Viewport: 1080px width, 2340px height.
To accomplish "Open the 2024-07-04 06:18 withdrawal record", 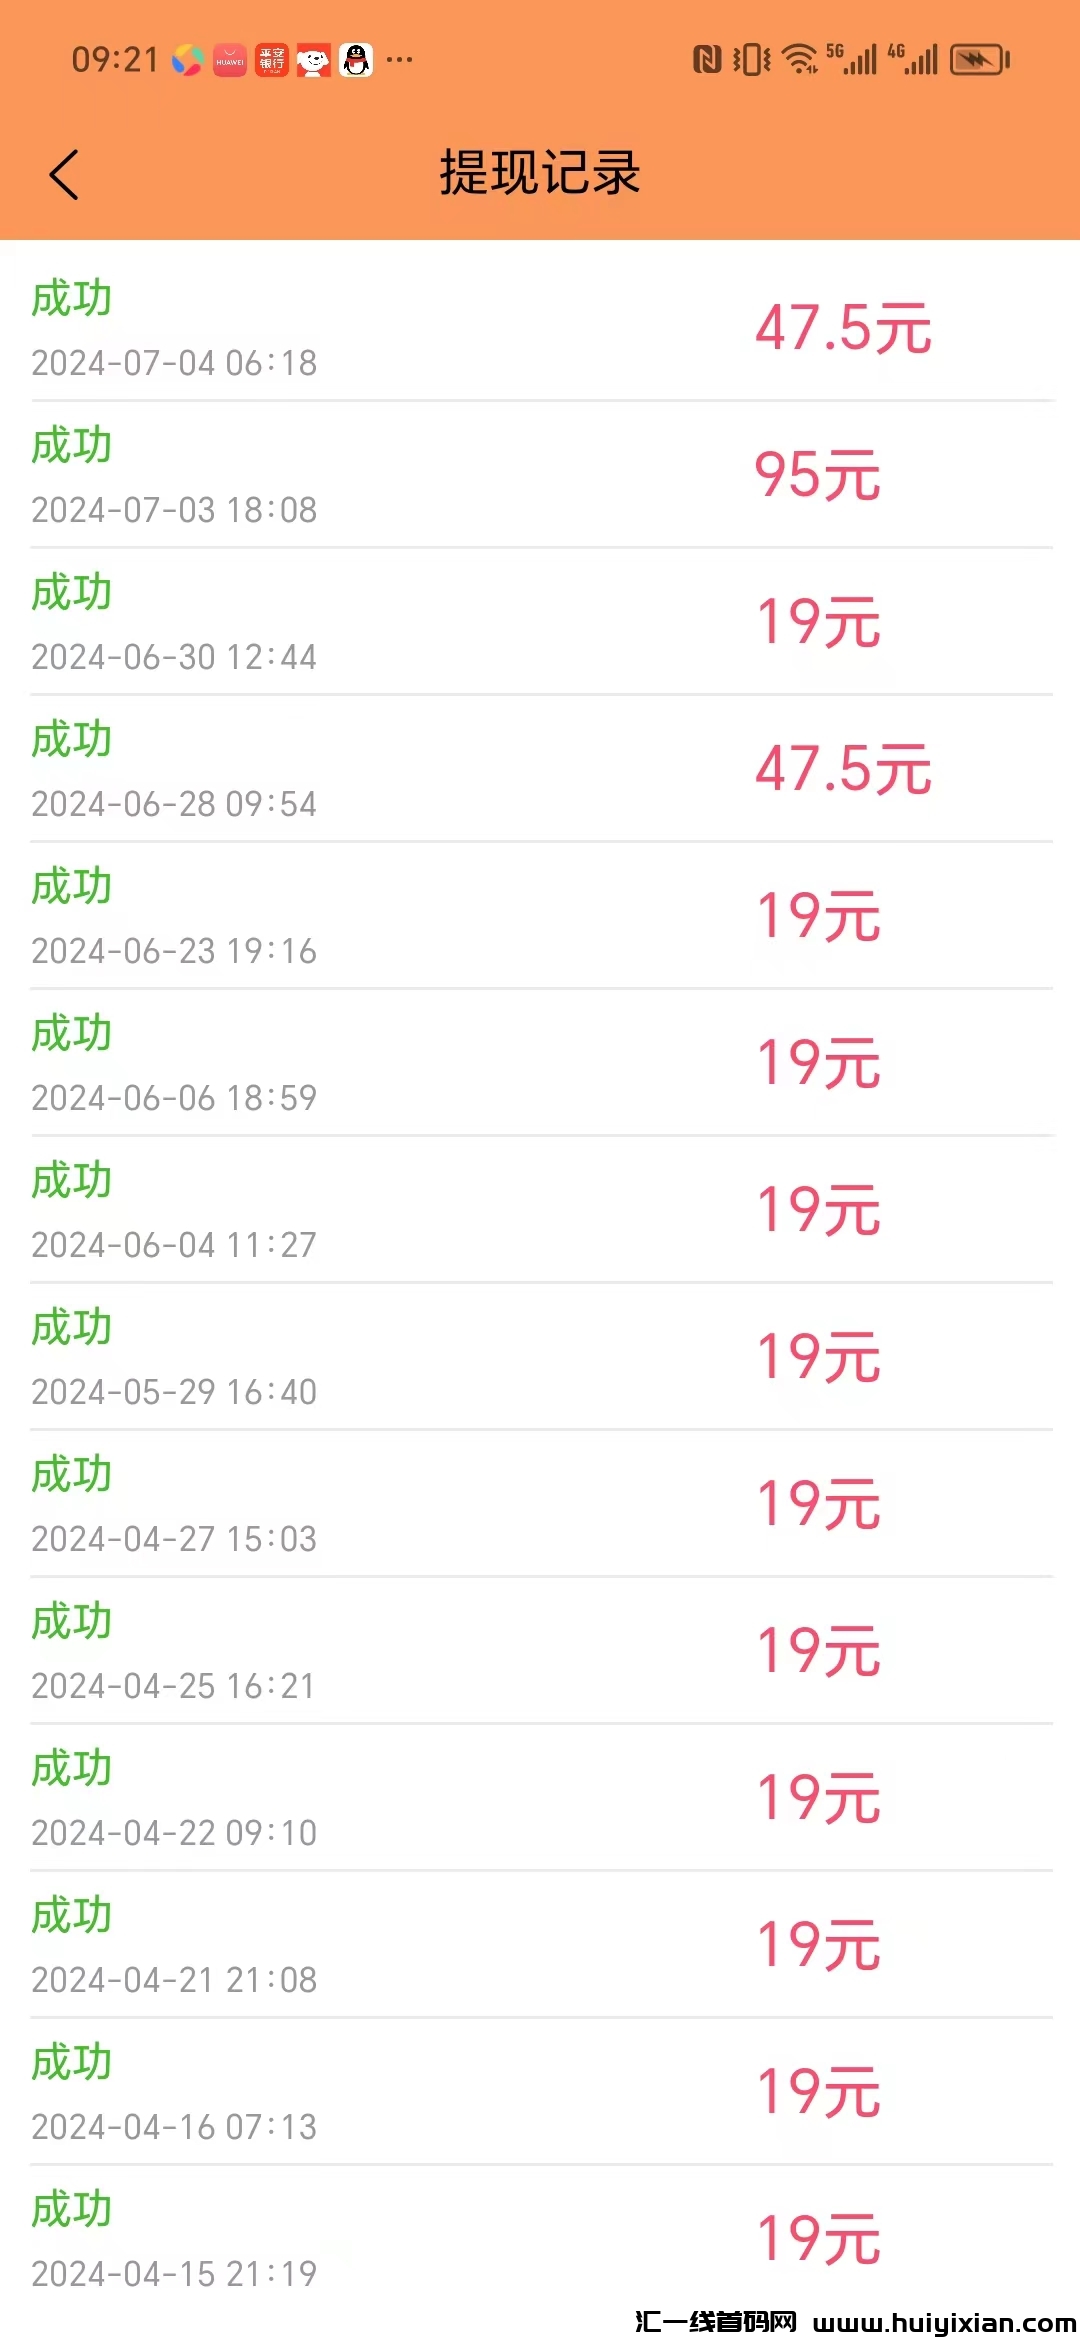I will tap(174, 363).
